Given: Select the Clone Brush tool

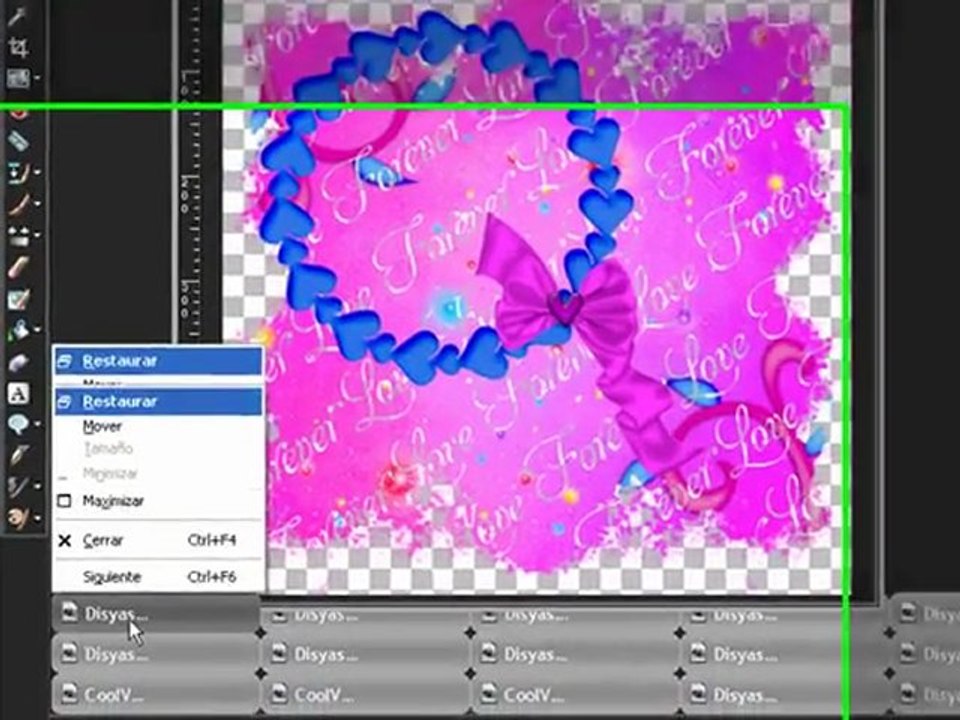Looking at the screenshot, I should (17, 173).
